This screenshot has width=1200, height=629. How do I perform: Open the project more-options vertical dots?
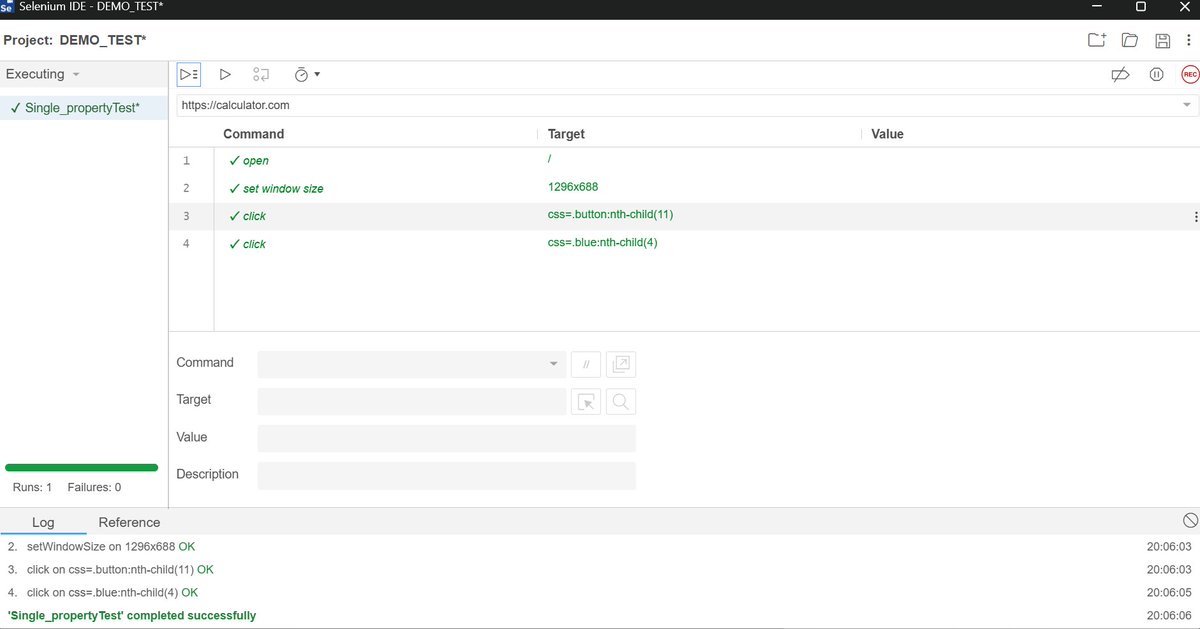coord(1191,40)
